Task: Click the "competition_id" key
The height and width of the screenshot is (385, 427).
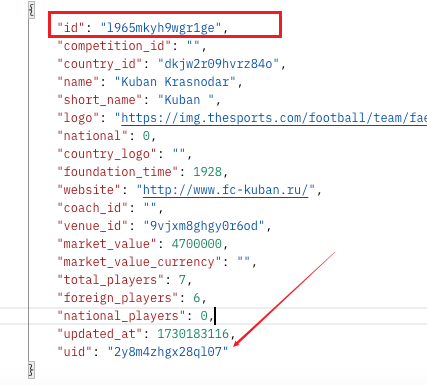Action: click(x=114, y=46)
